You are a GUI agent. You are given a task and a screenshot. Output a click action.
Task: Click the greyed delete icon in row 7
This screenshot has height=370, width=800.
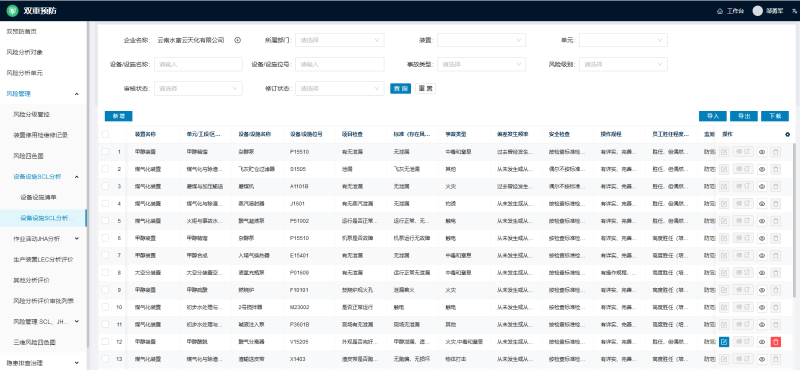(776, 256)
